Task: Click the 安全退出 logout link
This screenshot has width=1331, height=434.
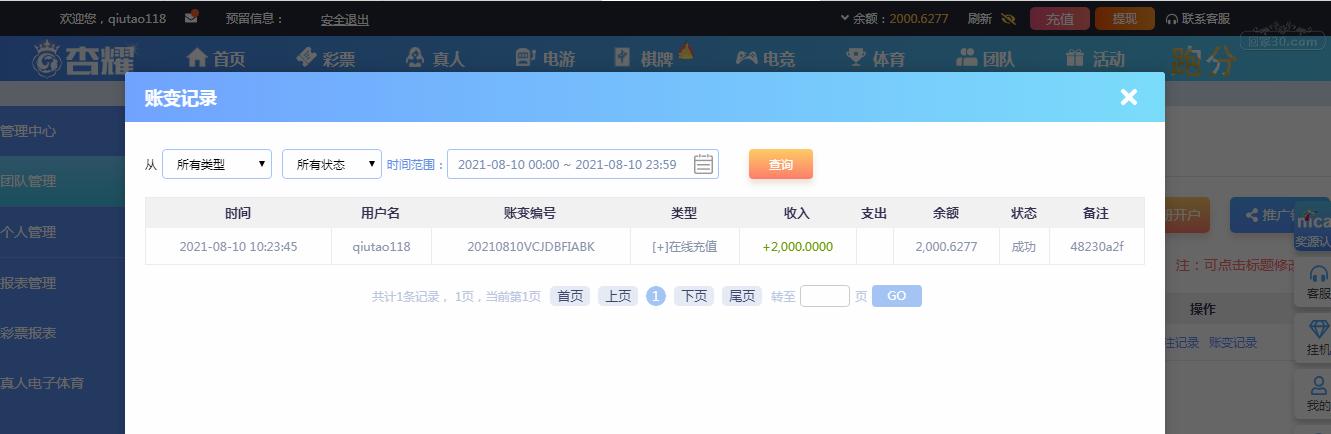Action: pos(345,19)
